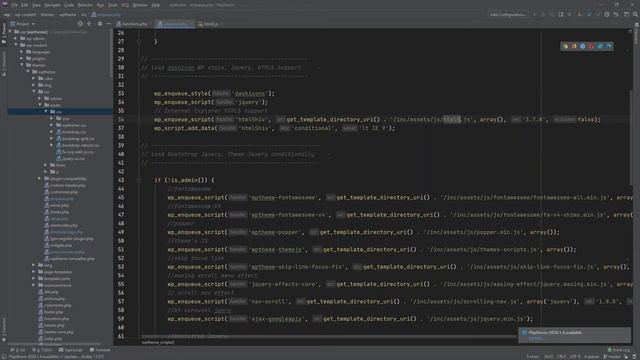Open the Navigate menu

coord(52,5)
